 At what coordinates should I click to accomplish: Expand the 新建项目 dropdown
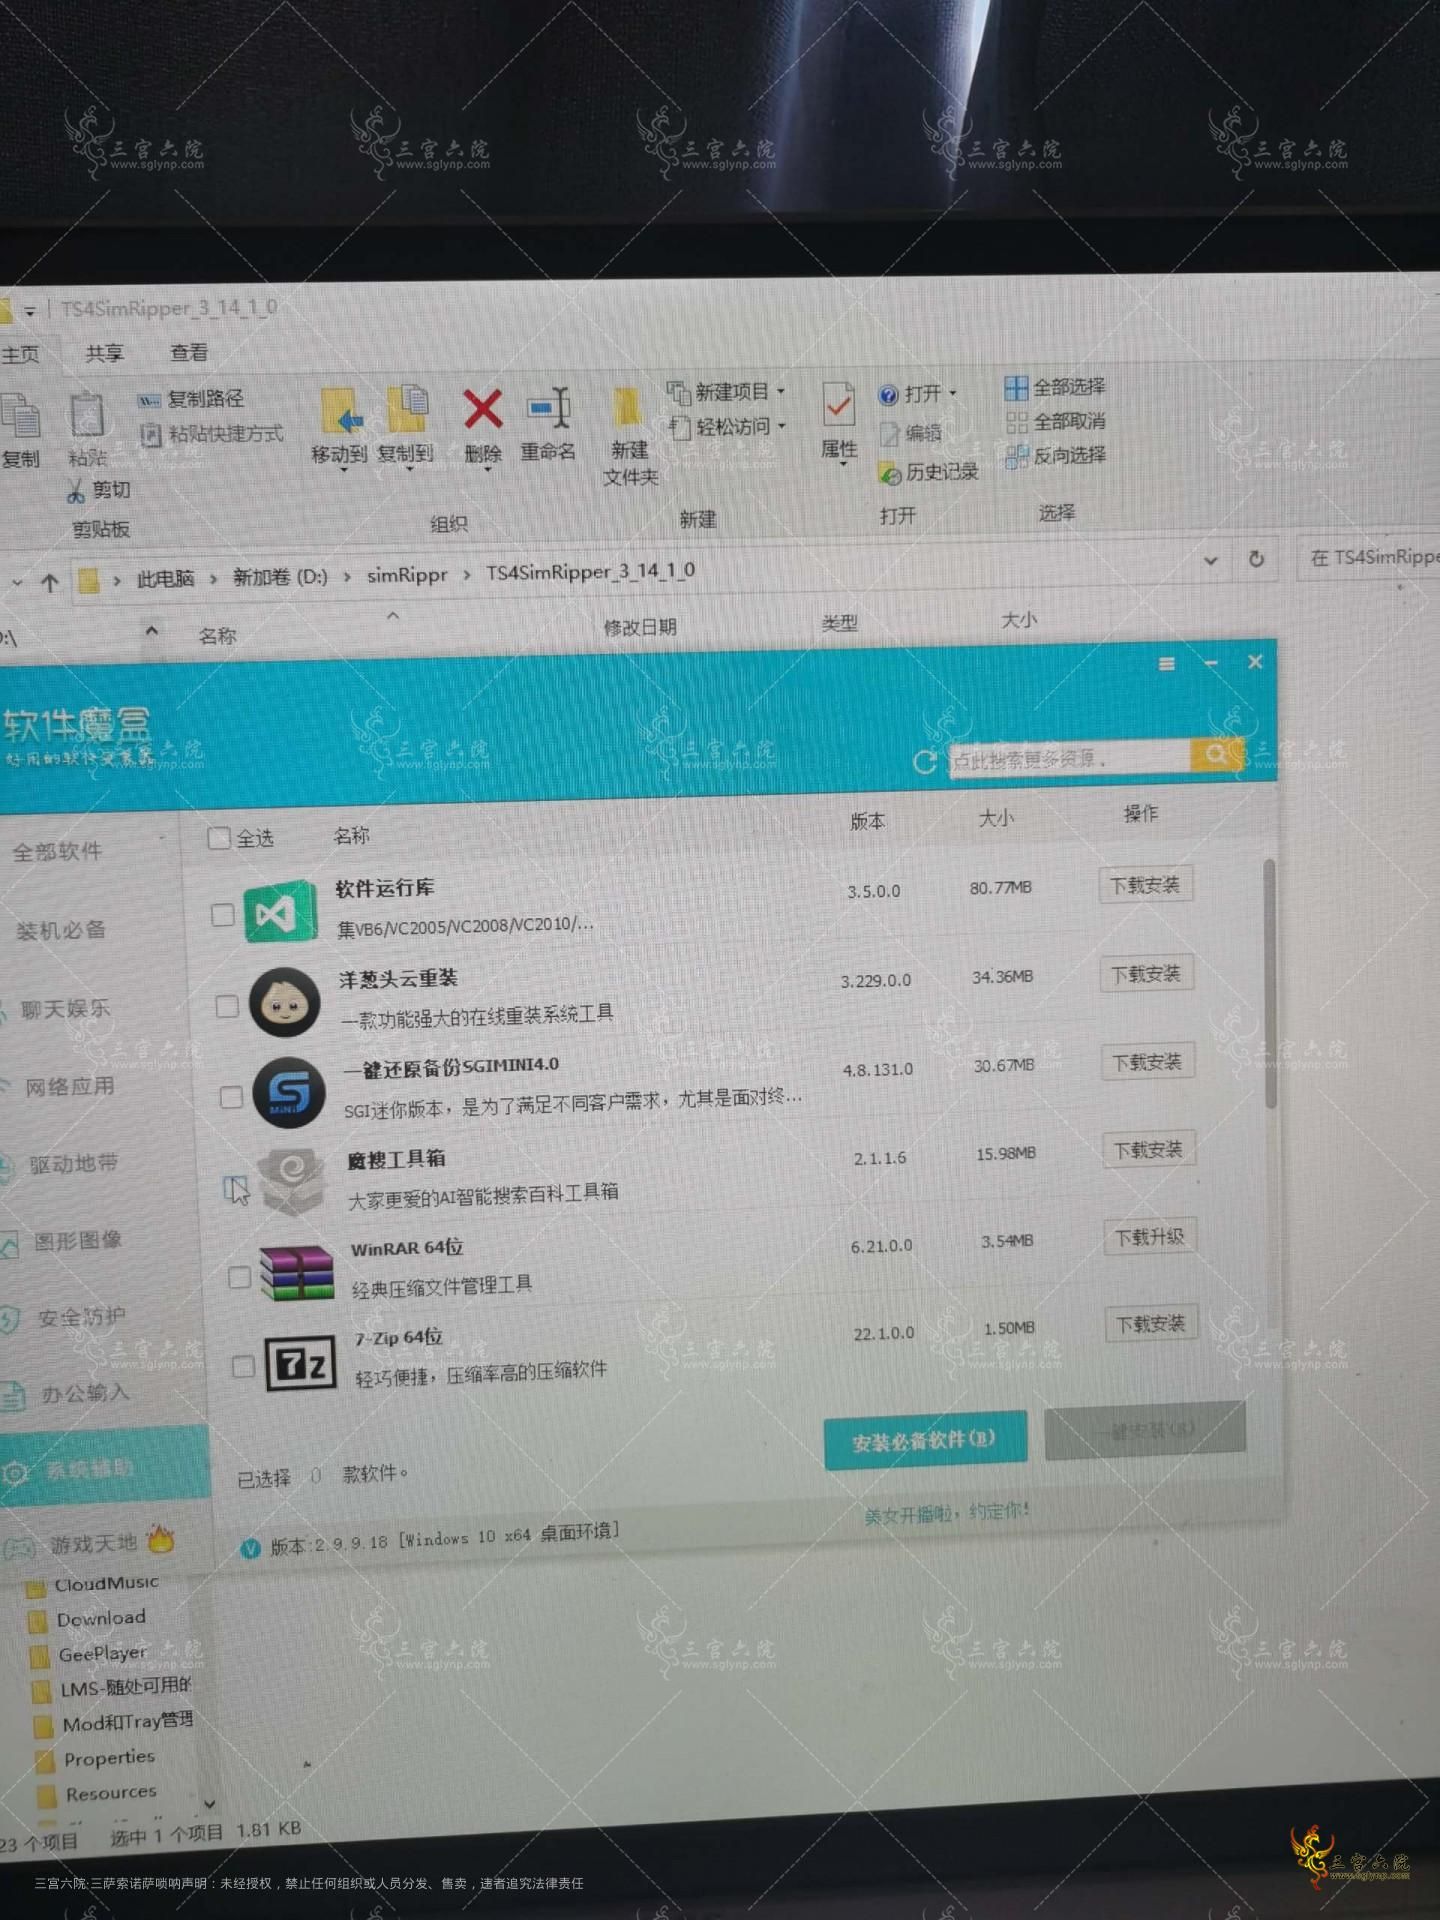pyautogui.click(x=781, y=391)
